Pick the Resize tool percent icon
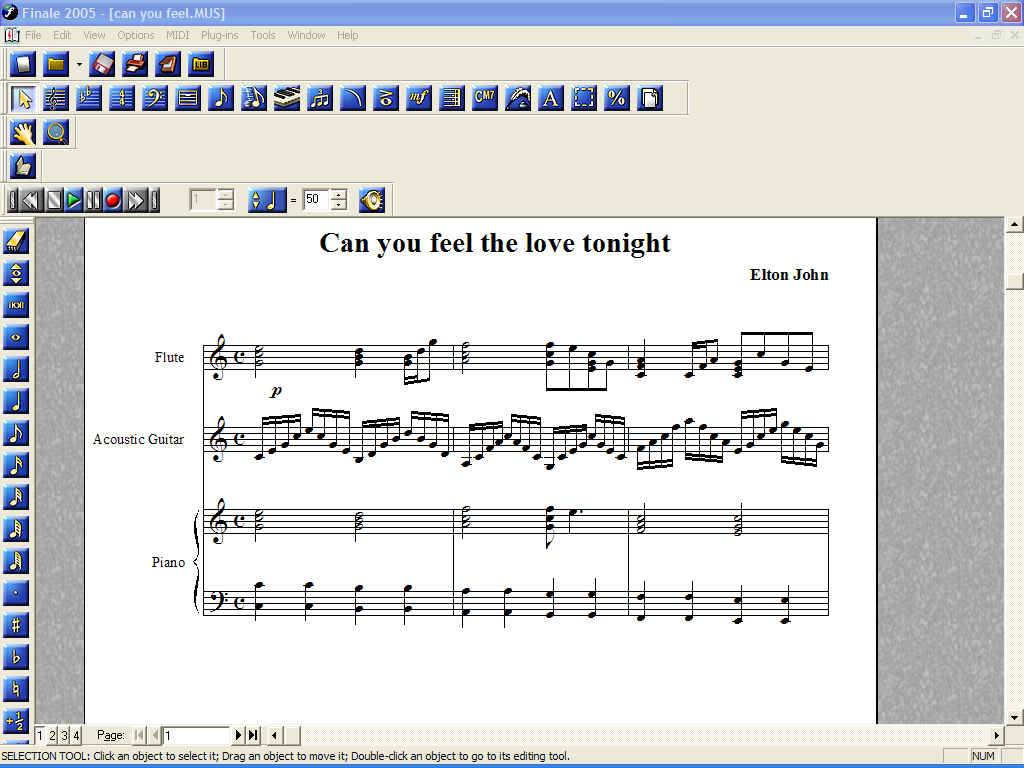This screenshot has height=768, width=1024. (617, 98)
